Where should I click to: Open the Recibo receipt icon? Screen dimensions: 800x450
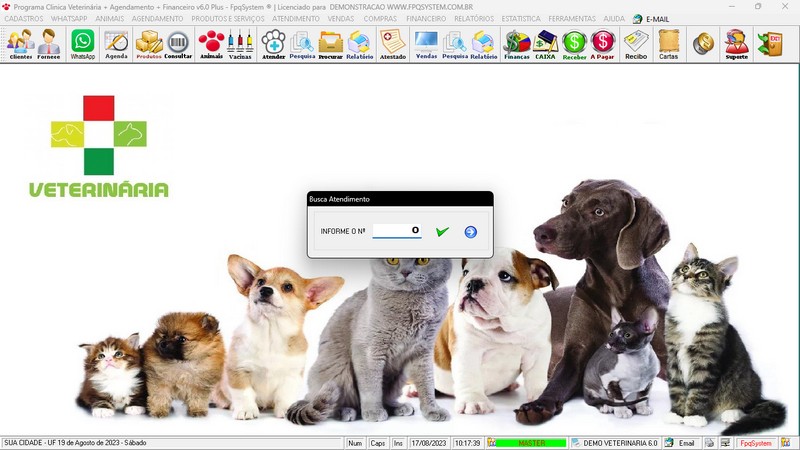(x=636, y=44)
